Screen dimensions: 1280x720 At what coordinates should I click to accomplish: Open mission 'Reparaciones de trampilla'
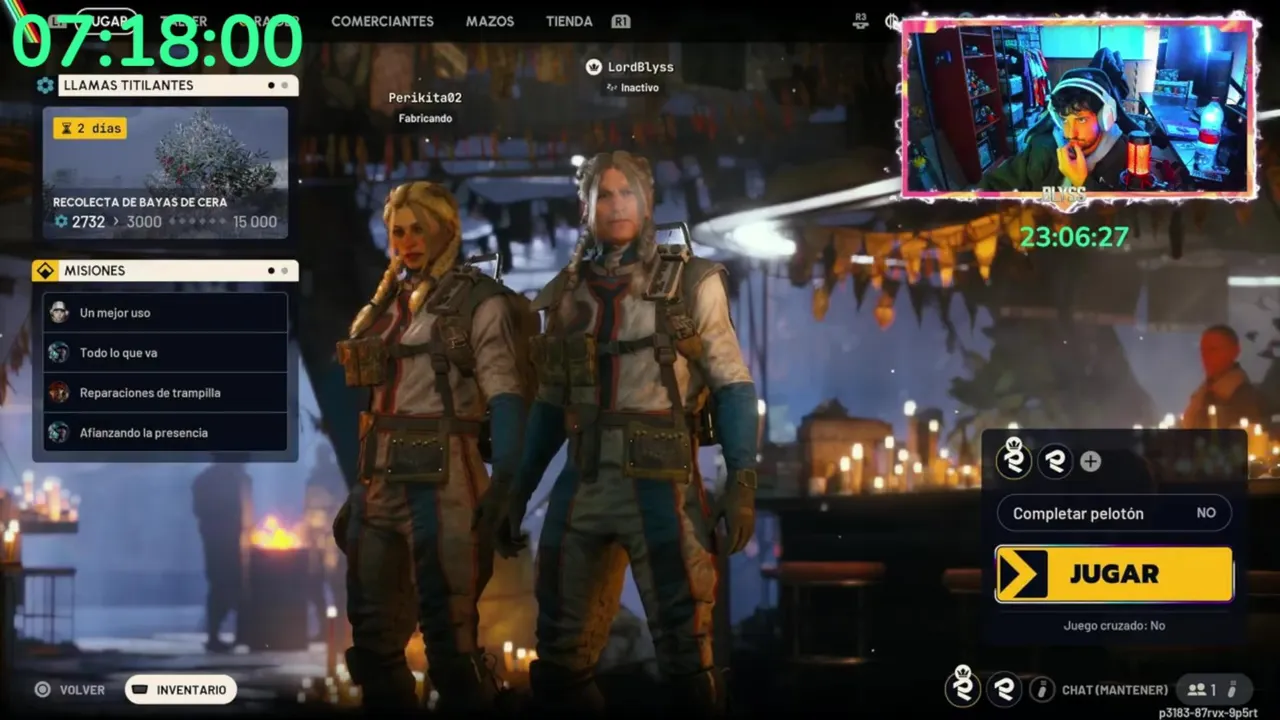click(x=165, y=392)
